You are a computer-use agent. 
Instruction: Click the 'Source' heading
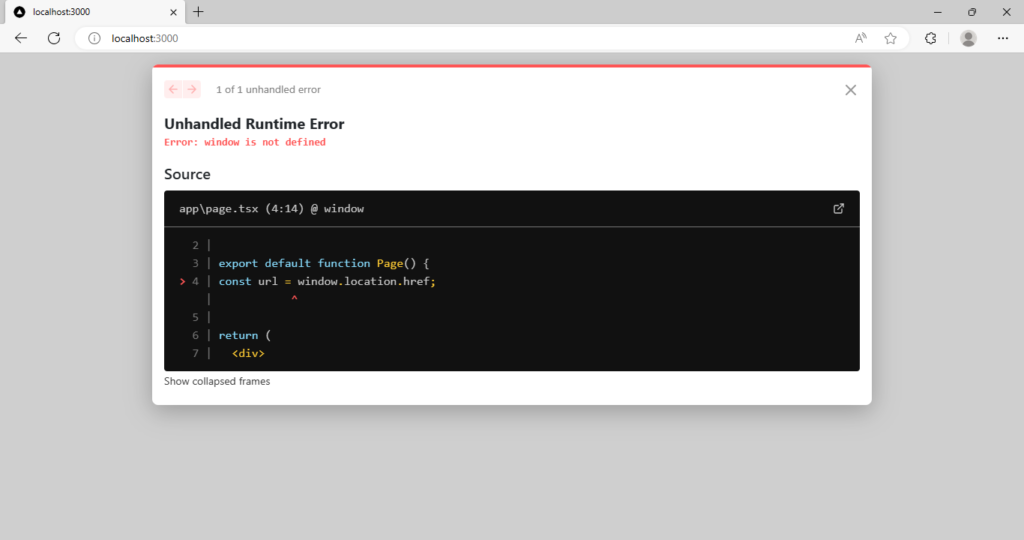[x=187, y=174]
